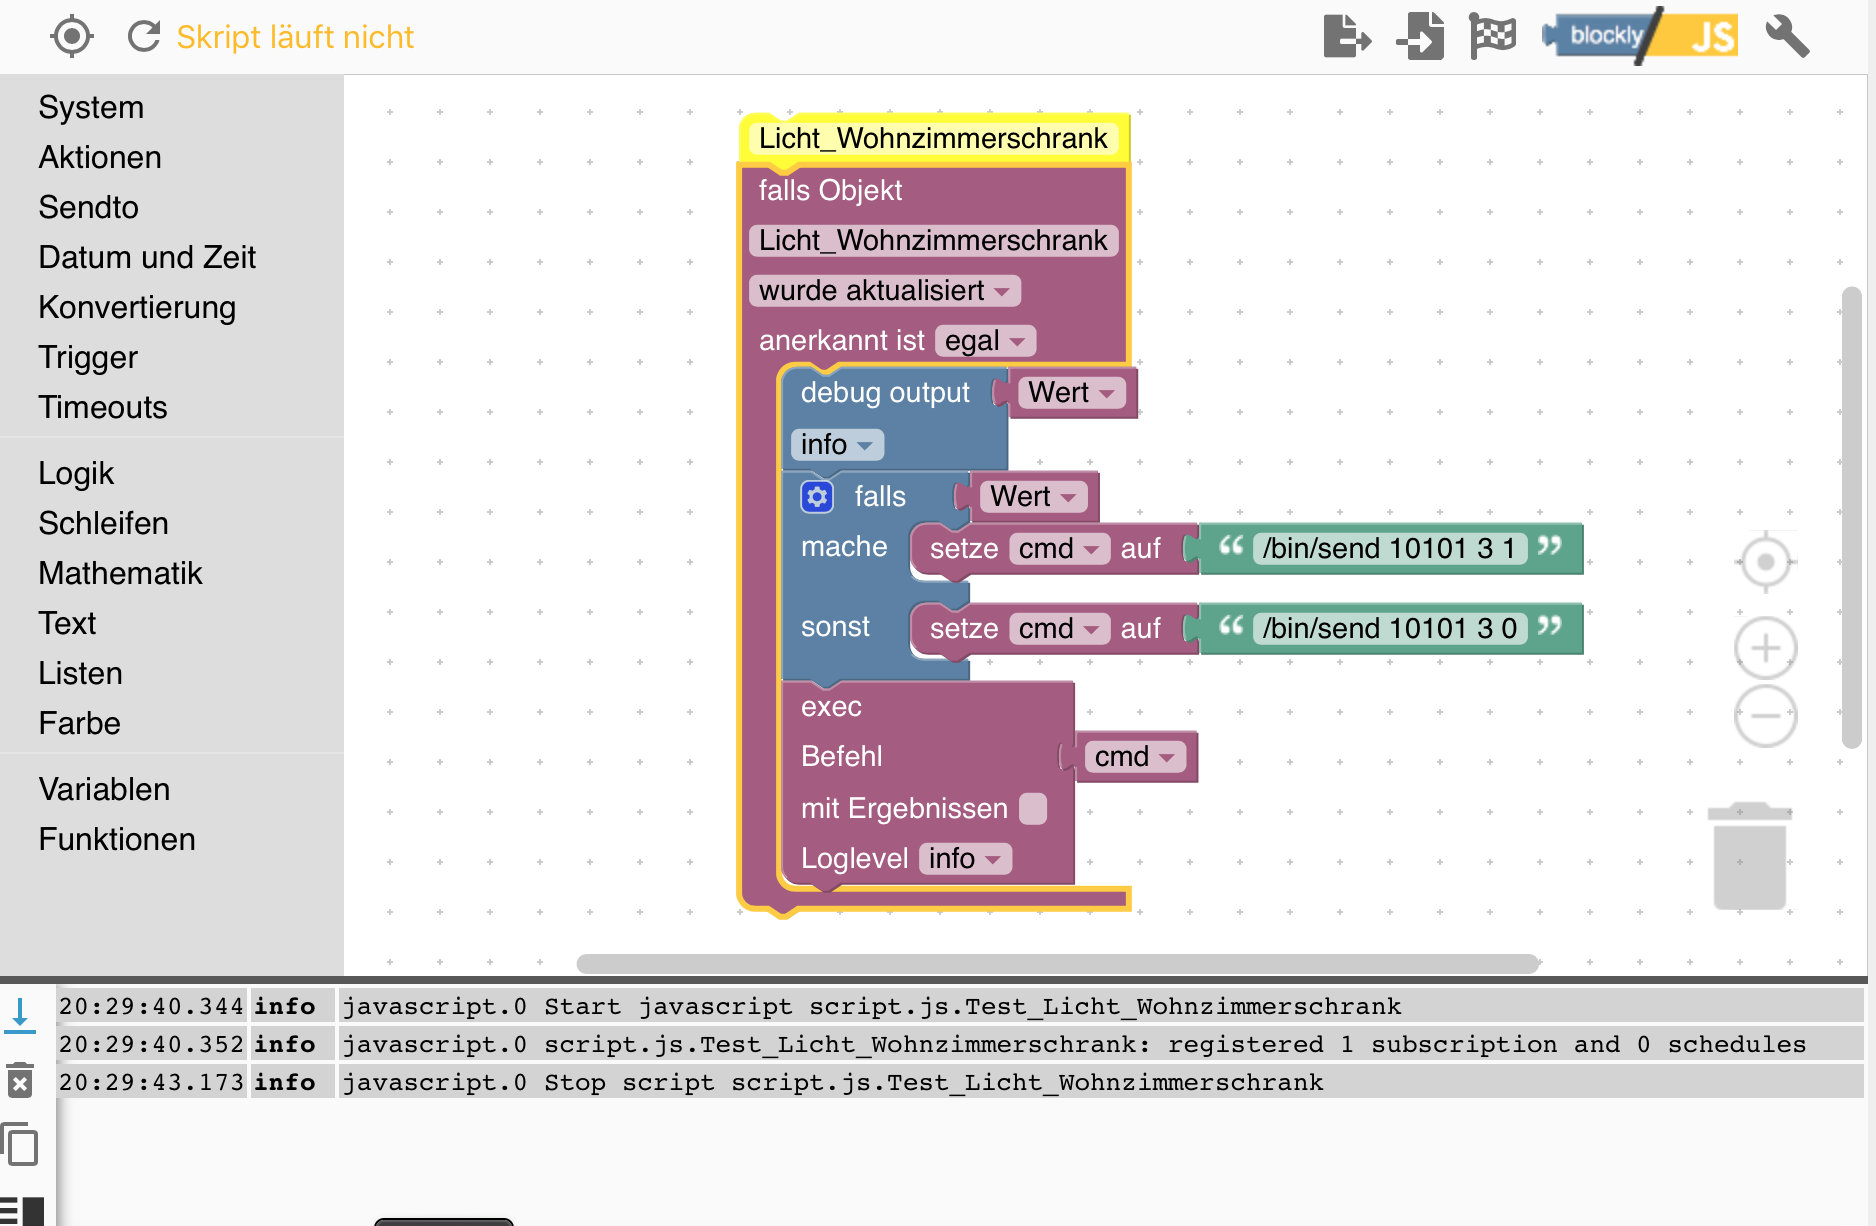This screenshot has width=1876, height=1226.
Task: Copy the log with copy icon
Action: (x=20, y=1145)
